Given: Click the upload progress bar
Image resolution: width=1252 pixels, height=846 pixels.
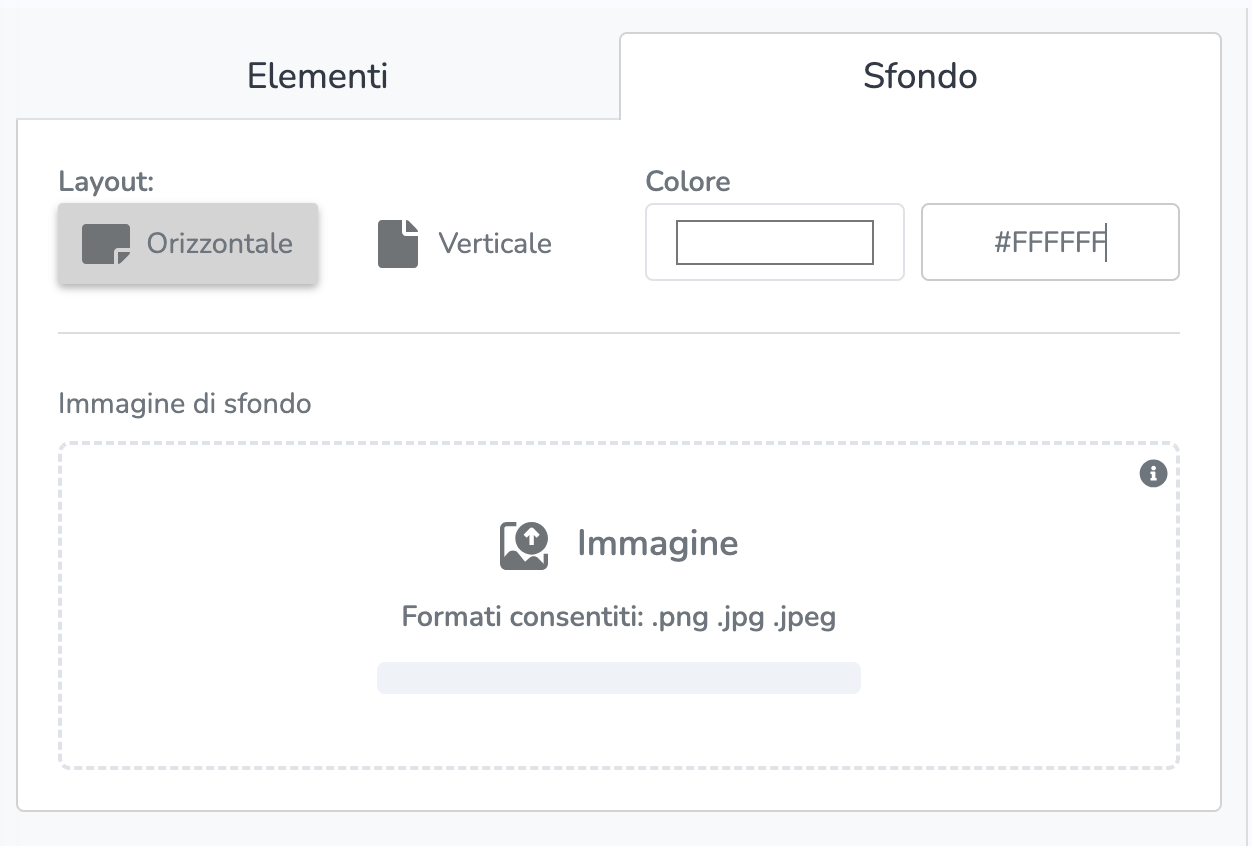Looking at the screenshot, I should [618, 677].
